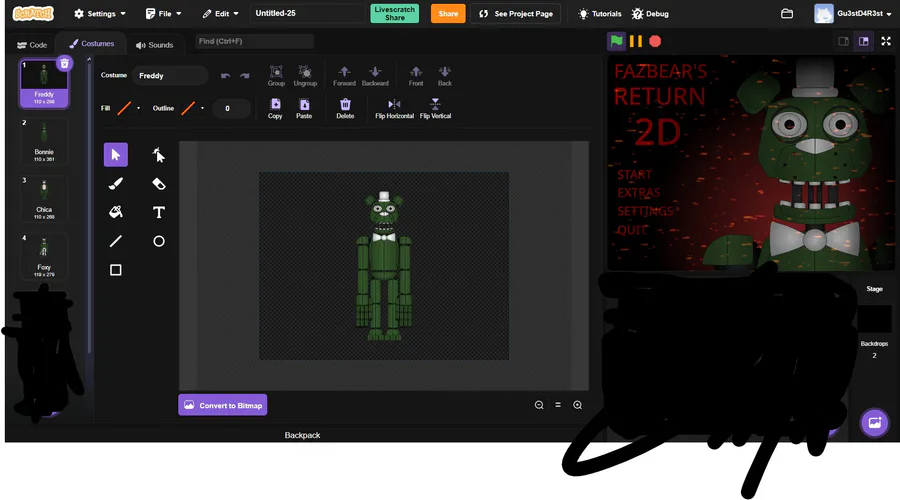
Task: Click the project title field Untitled-25
Action: 308,13
